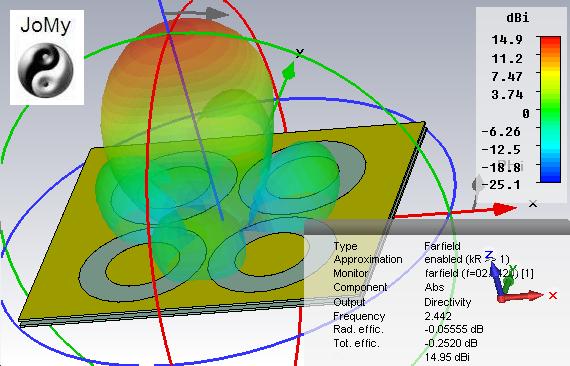Click the Rad. effic. value -0.05555 dB
The height and width of the screenshot is (366, 570).
(453, 329)
